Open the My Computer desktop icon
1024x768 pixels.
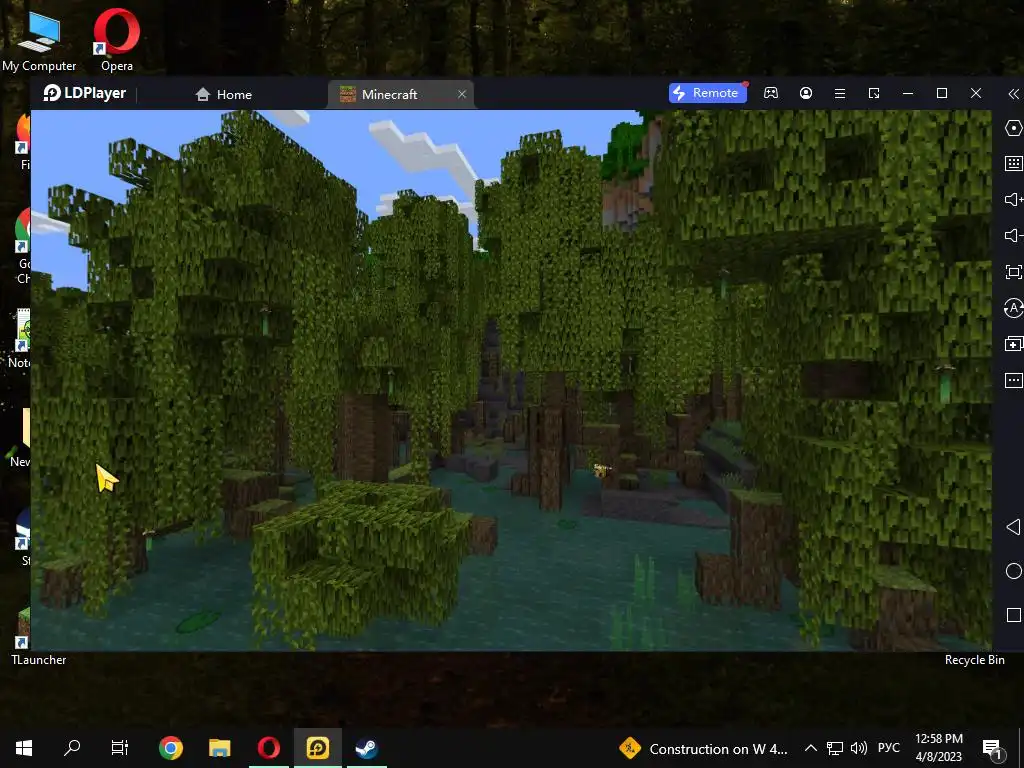(39, 42)
